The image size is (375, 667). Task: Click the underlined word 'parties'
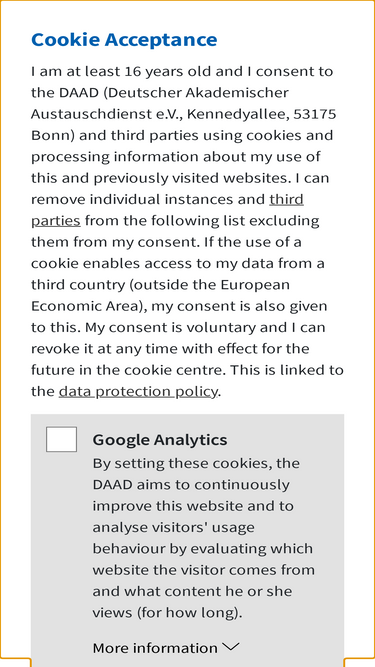pos(56,221)
